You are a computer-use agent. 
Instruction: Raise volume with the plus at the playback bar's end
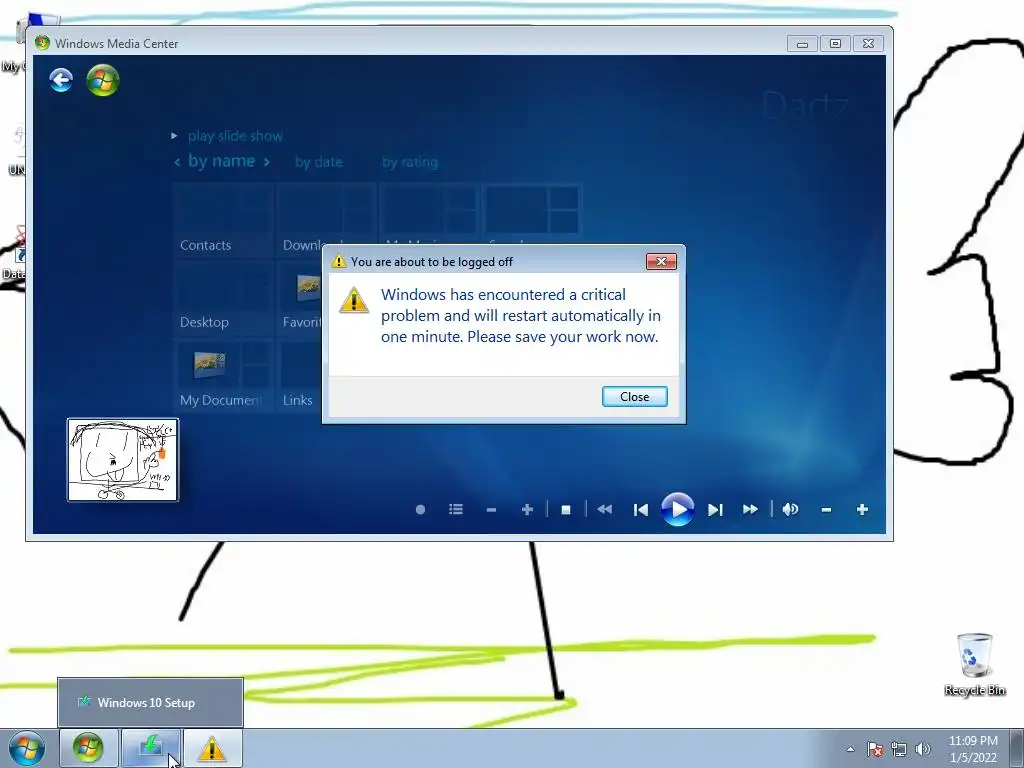[x=862, y=509]
